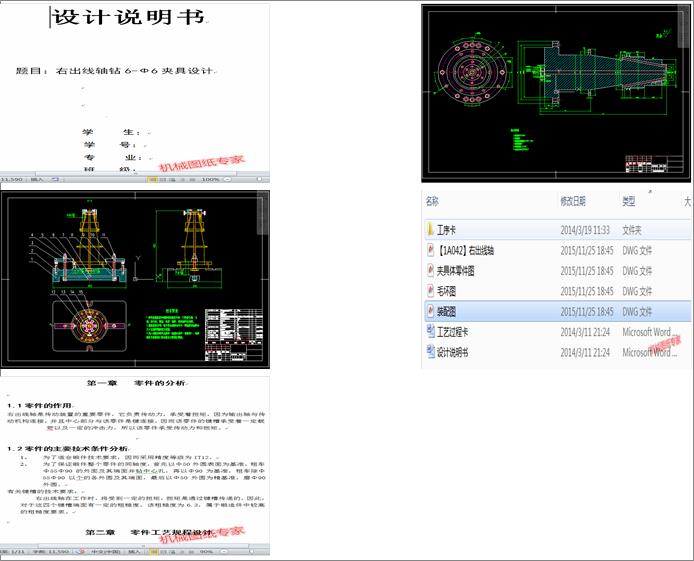The width and height of the screenshot is (694, 561).
Task: Click the DWG icon beside 【1A042】右出线轴
Action: pyautogui.click(x=430, y=250)
